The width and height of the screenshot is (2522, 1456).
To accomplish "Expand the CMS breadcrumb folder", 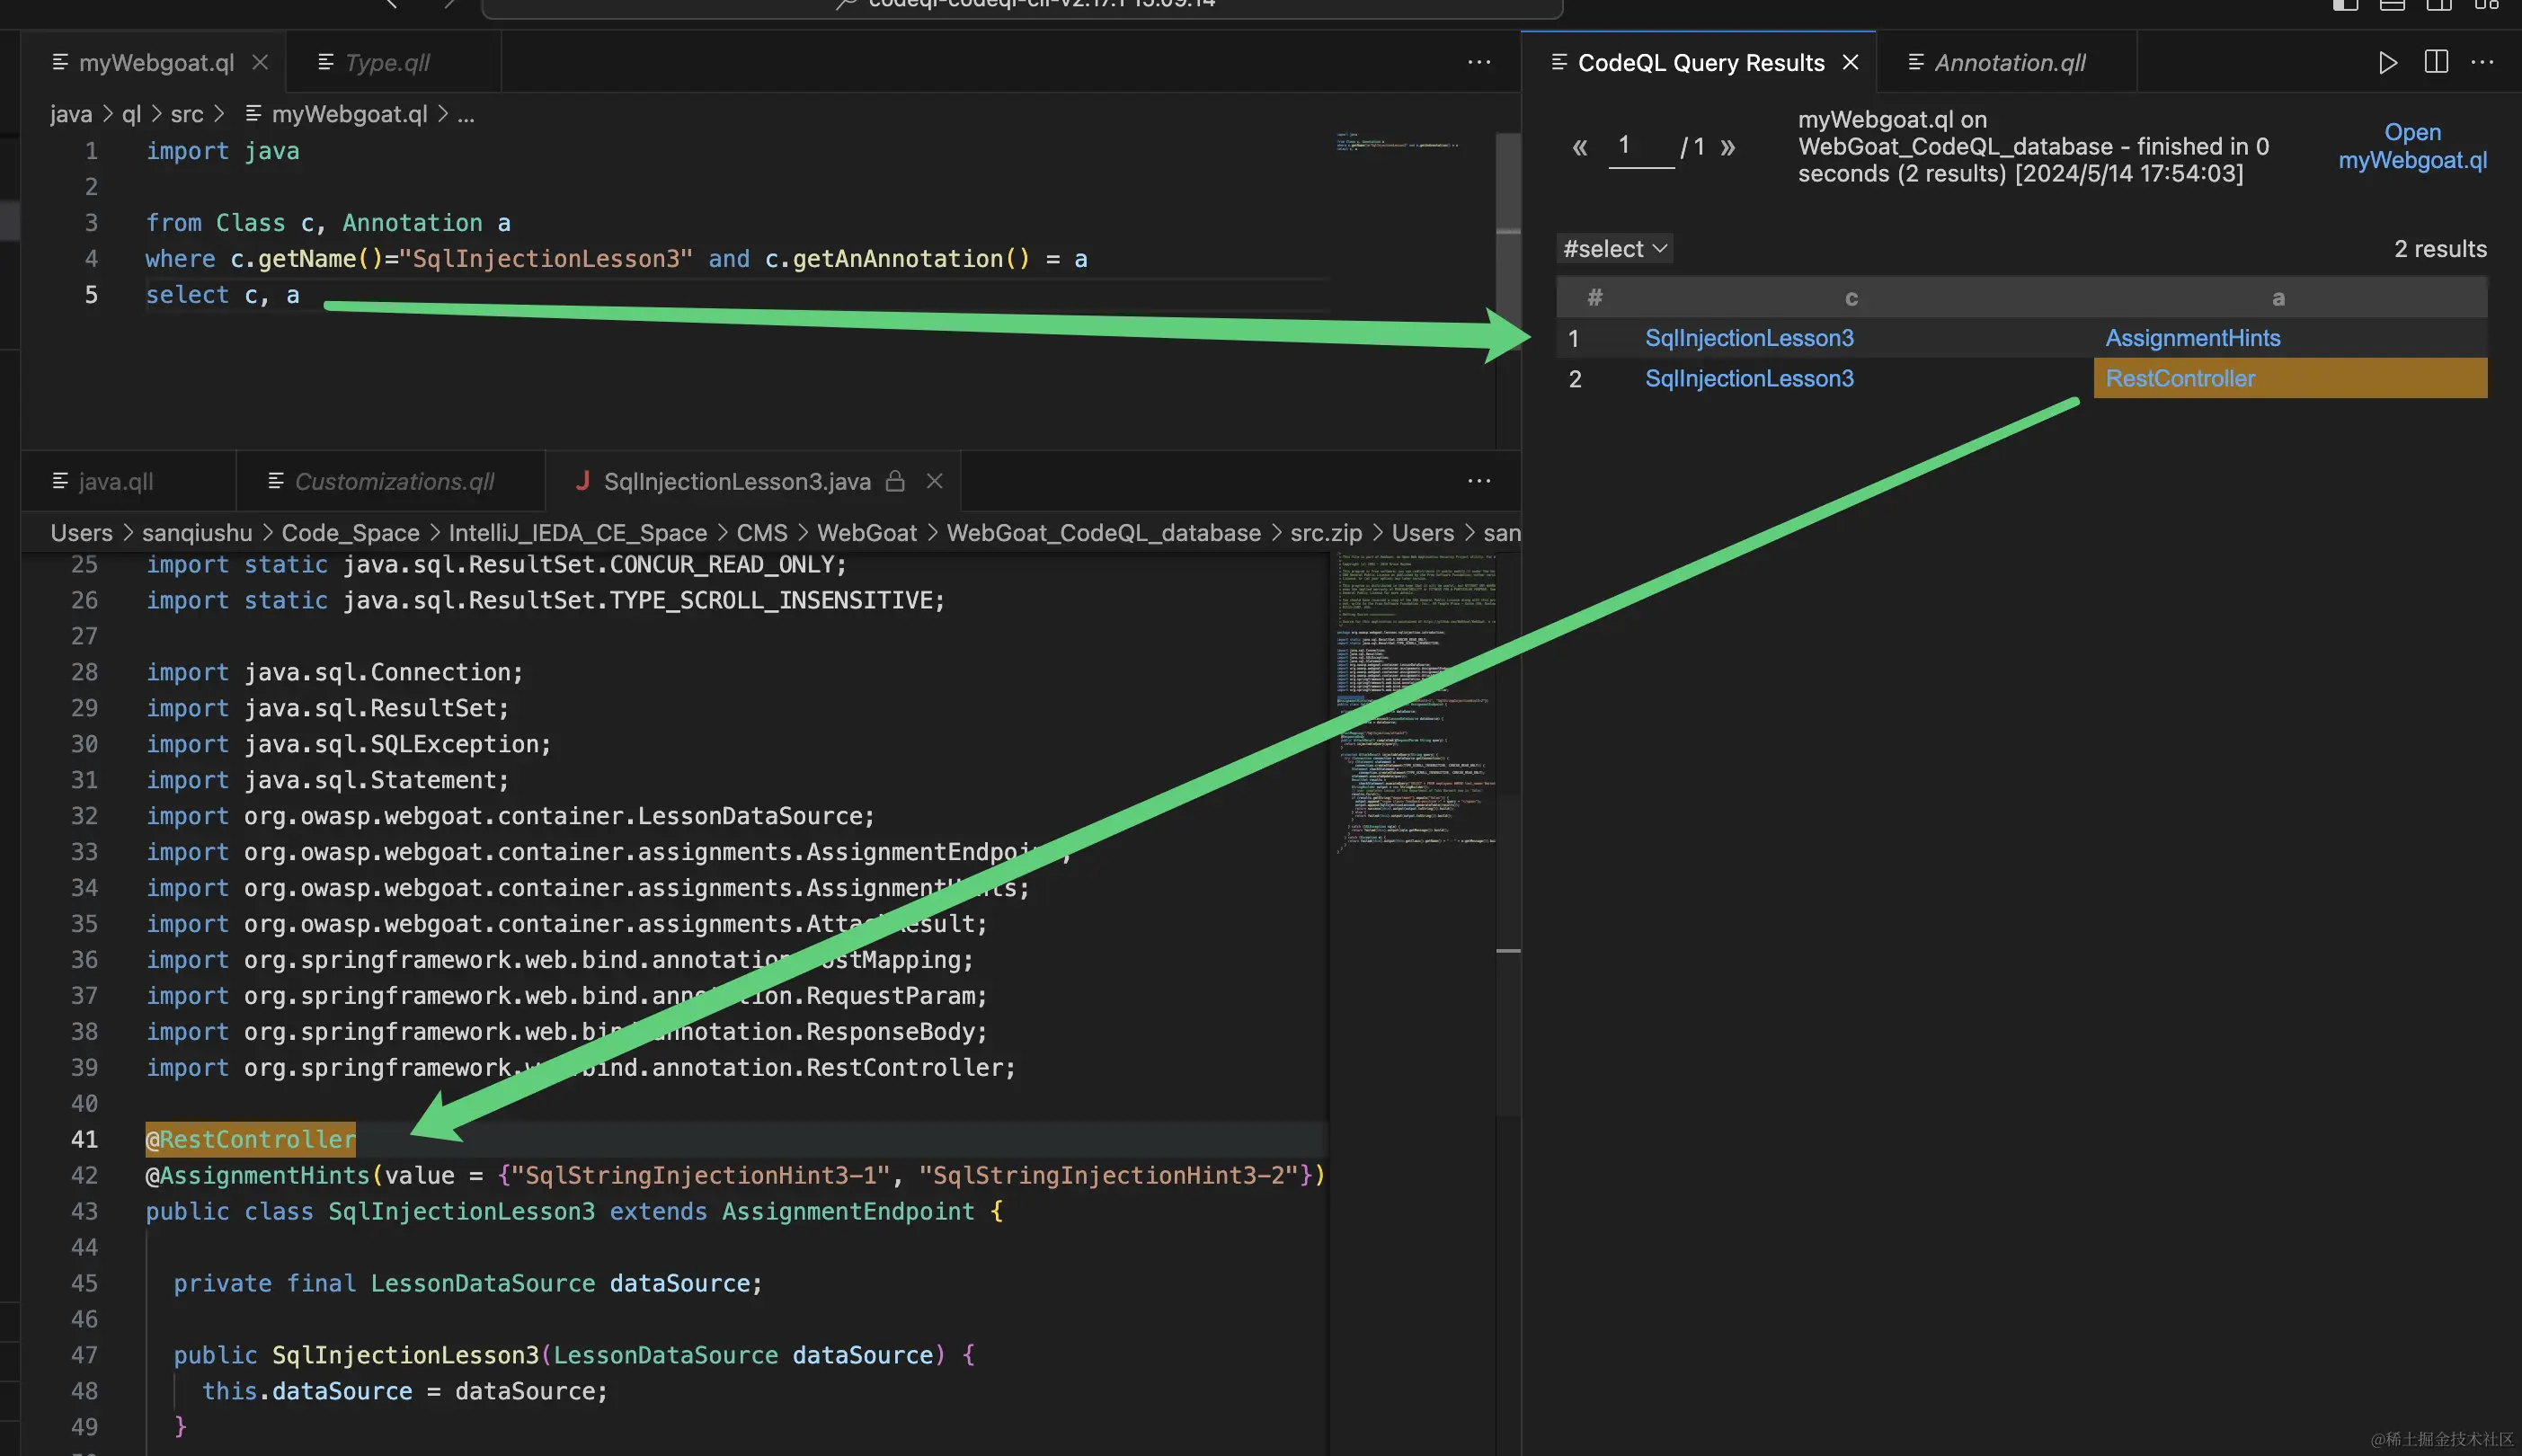I will coord(762,533).
